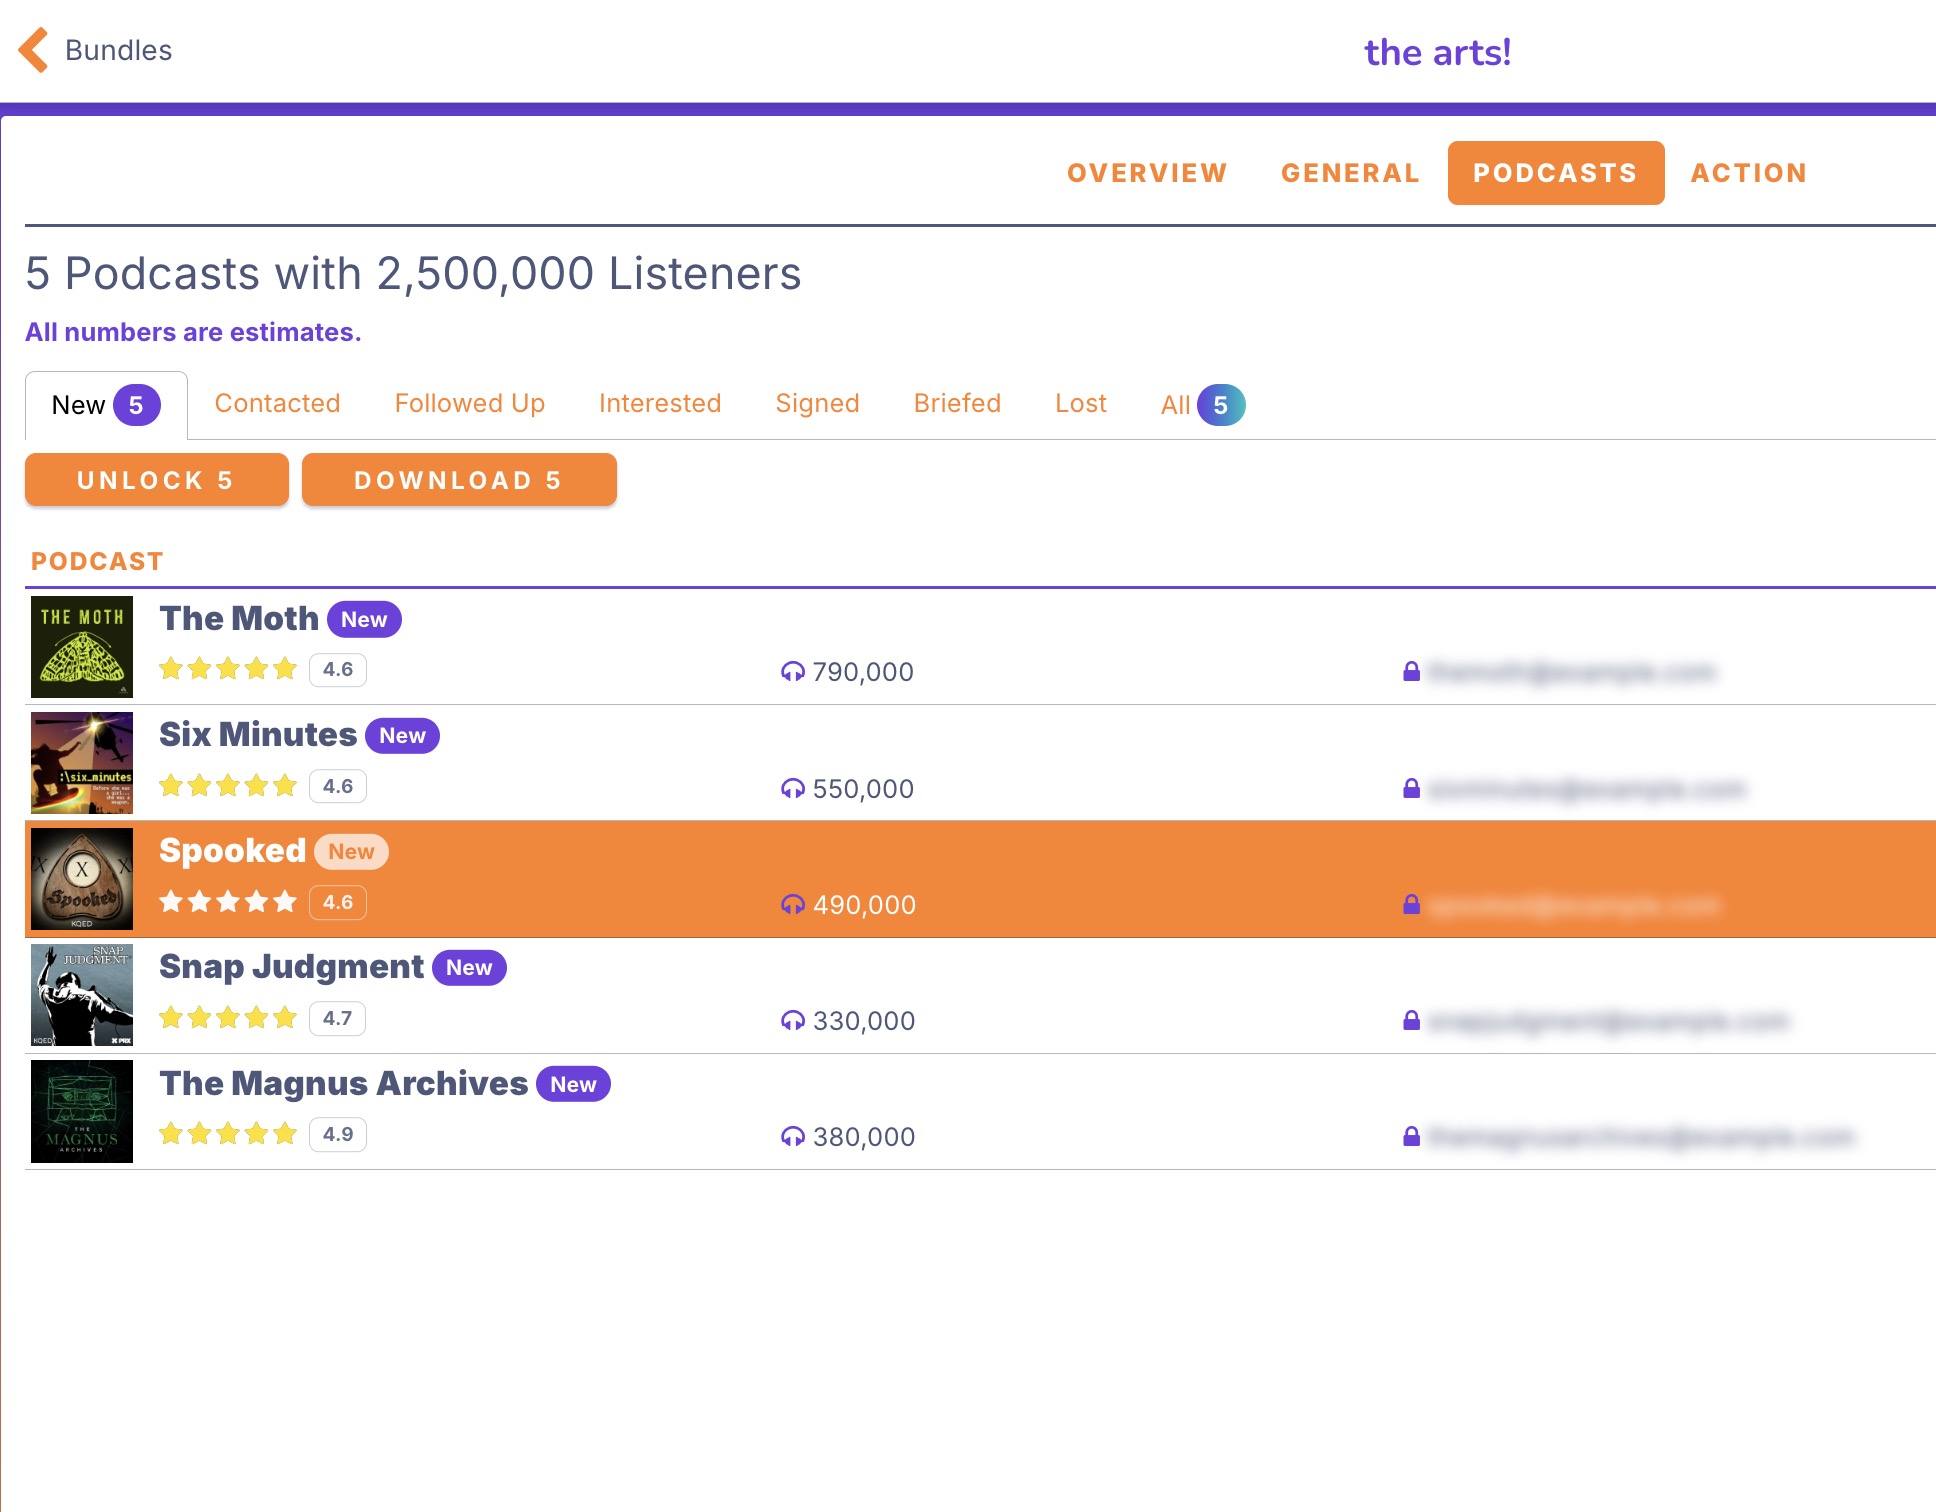Switch to the Overview tab
This screenshot has height=1512, width=1936.
(1147, 173)
